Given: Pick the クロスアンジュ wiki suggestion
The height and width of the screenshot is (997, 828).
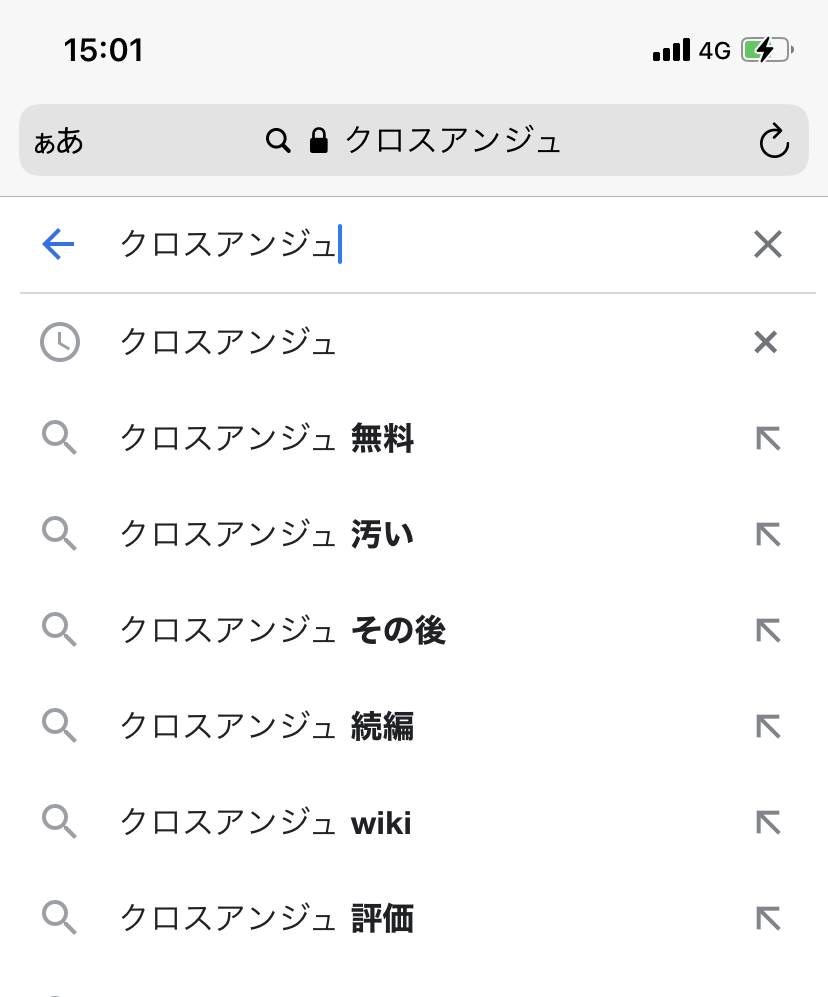Looking at the screenshot, I should click(265, 823).
